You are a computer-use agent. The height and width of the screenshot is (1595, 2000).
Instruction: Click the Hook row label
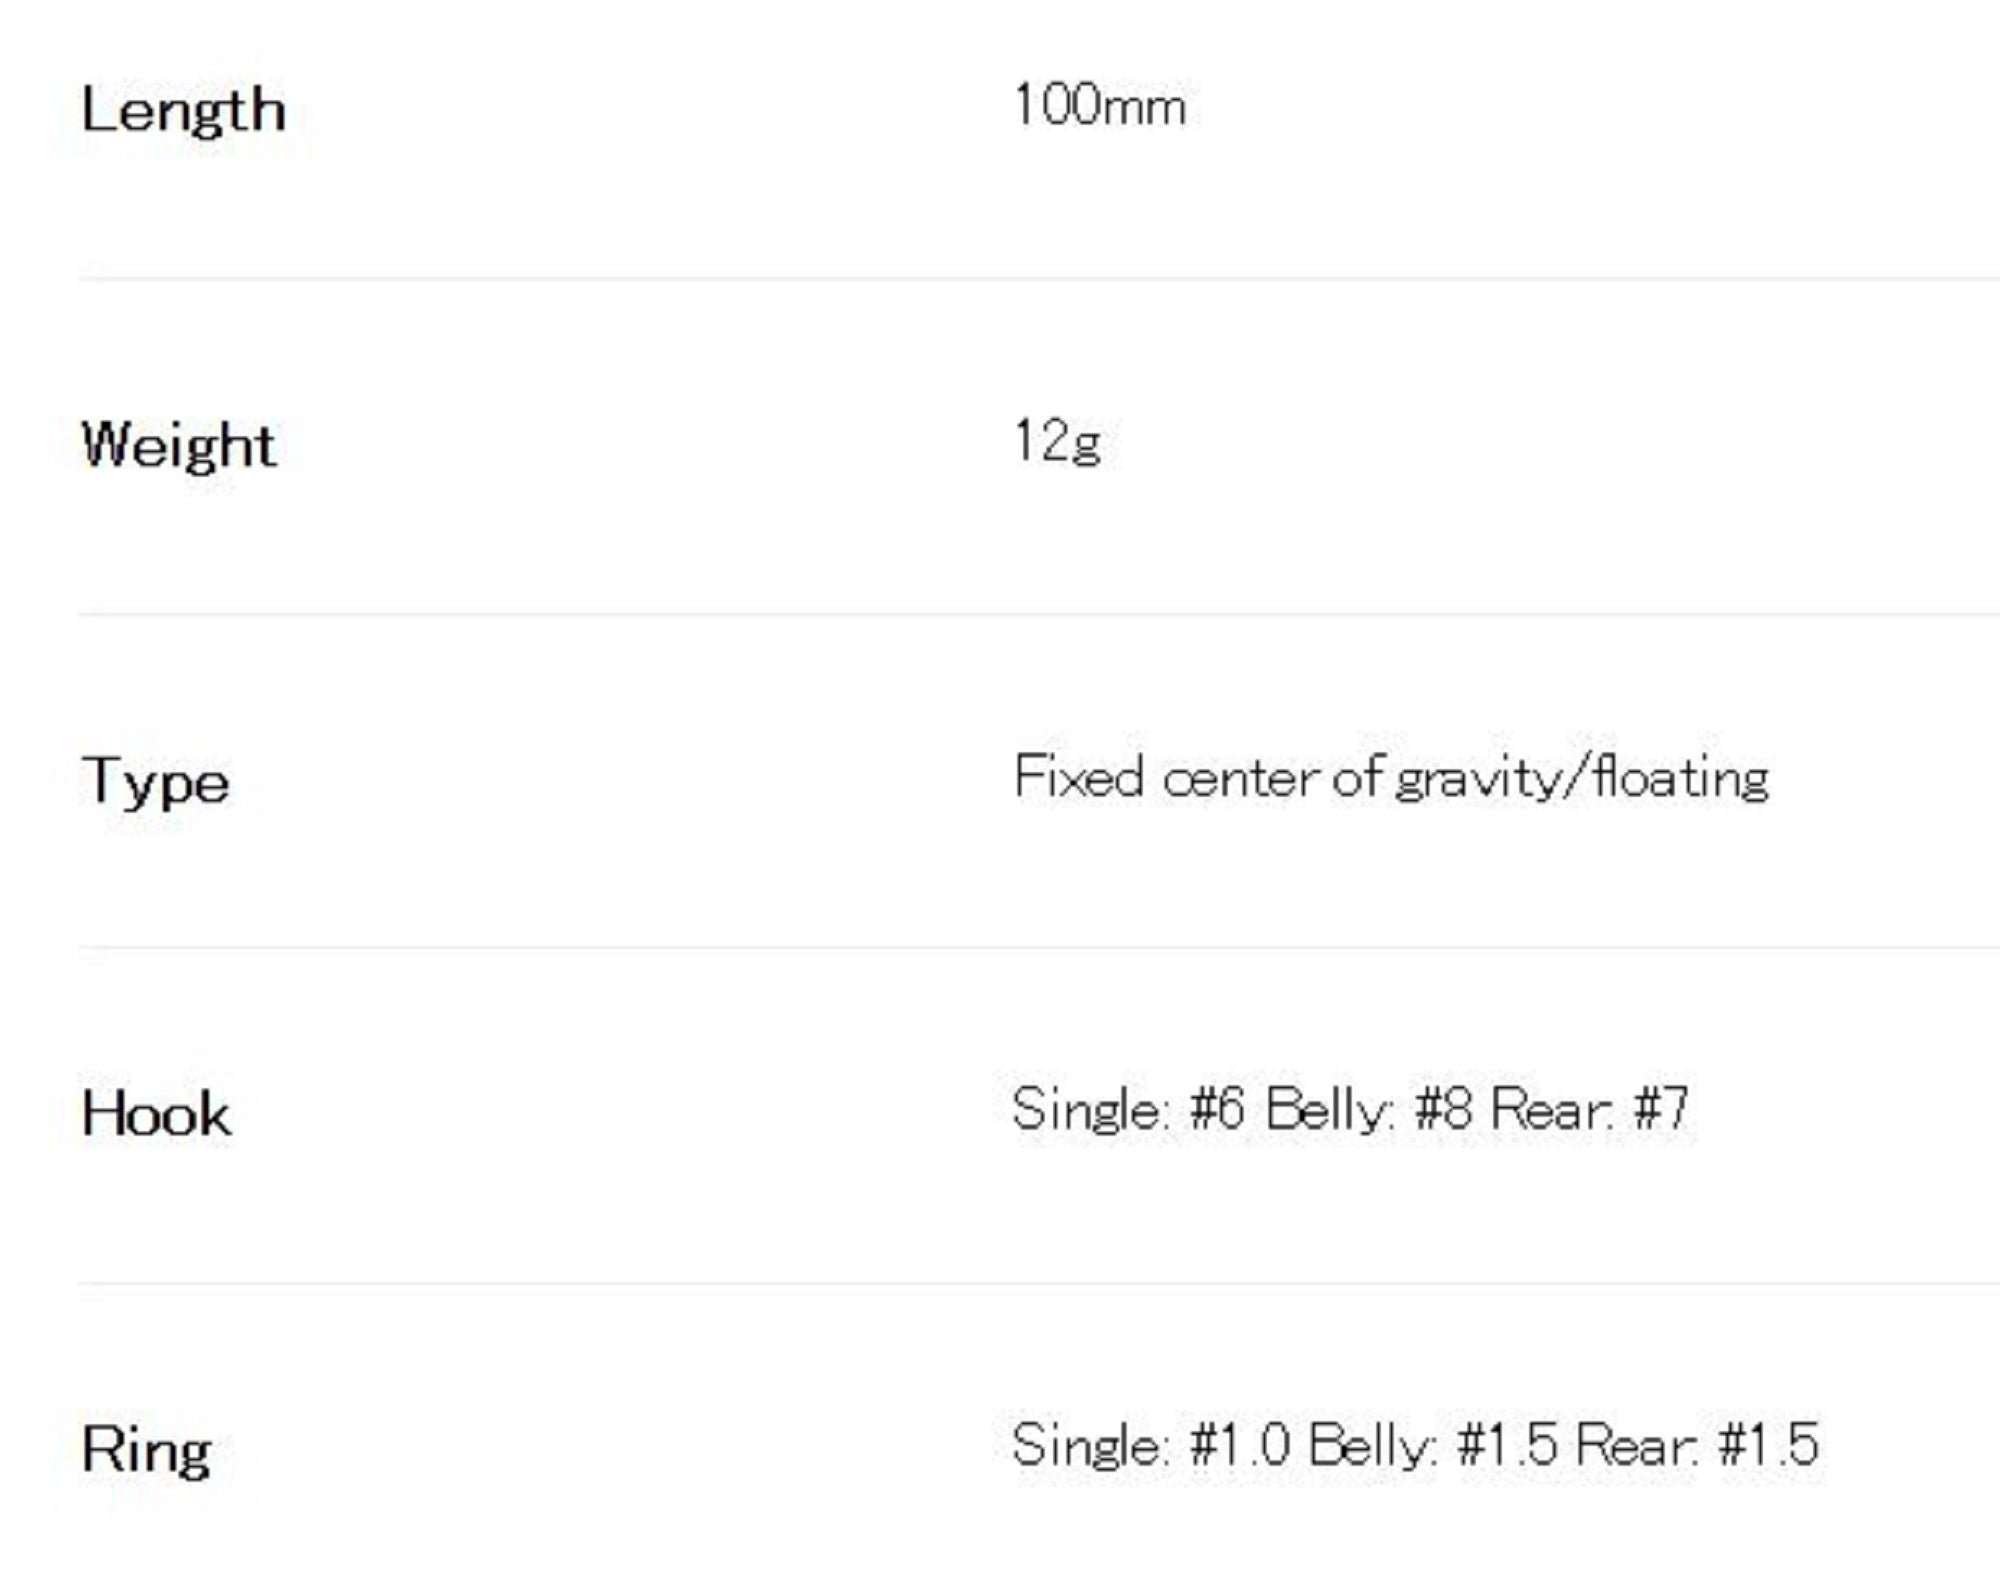click(156, 1114)
